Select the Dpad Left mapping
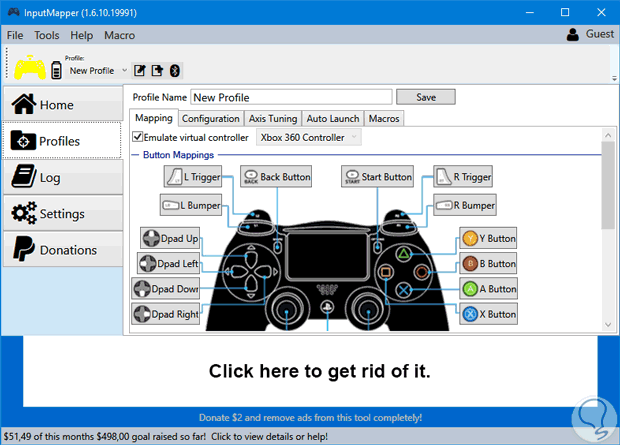The width and height of the screenshot is (620, 445). [168, 263]
